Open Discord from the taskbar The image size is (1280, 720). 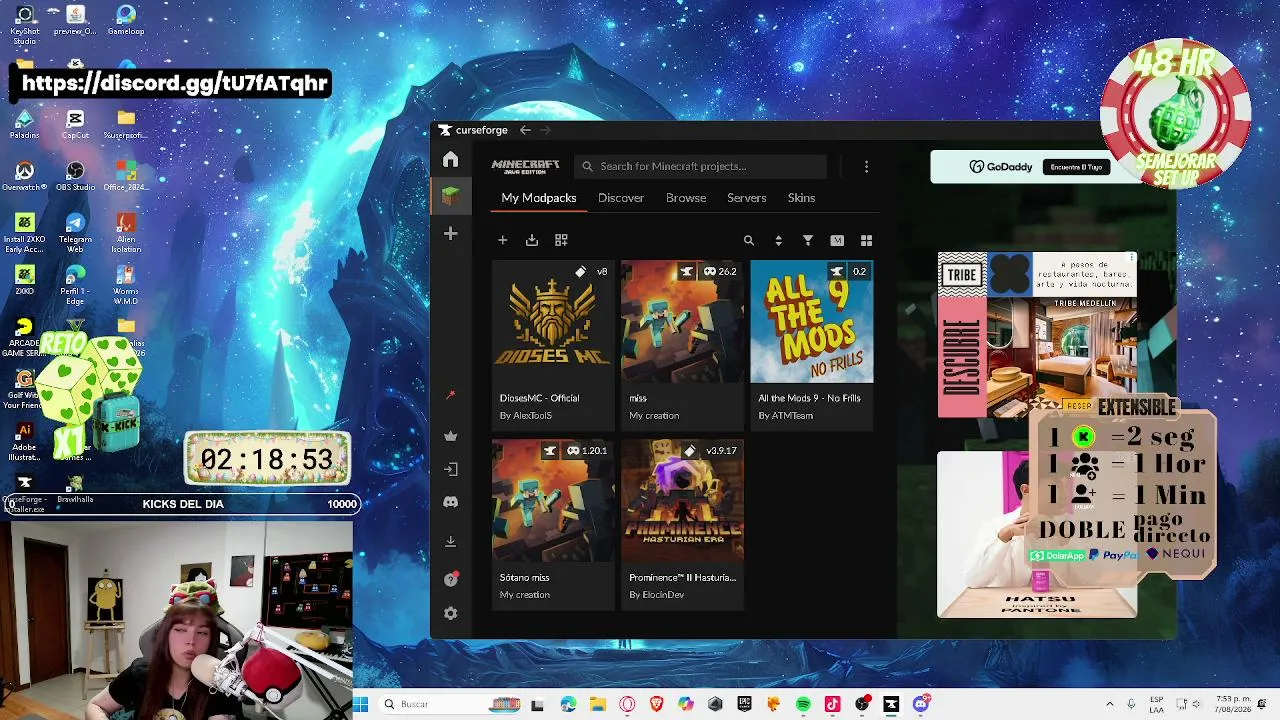click(921, 704)
